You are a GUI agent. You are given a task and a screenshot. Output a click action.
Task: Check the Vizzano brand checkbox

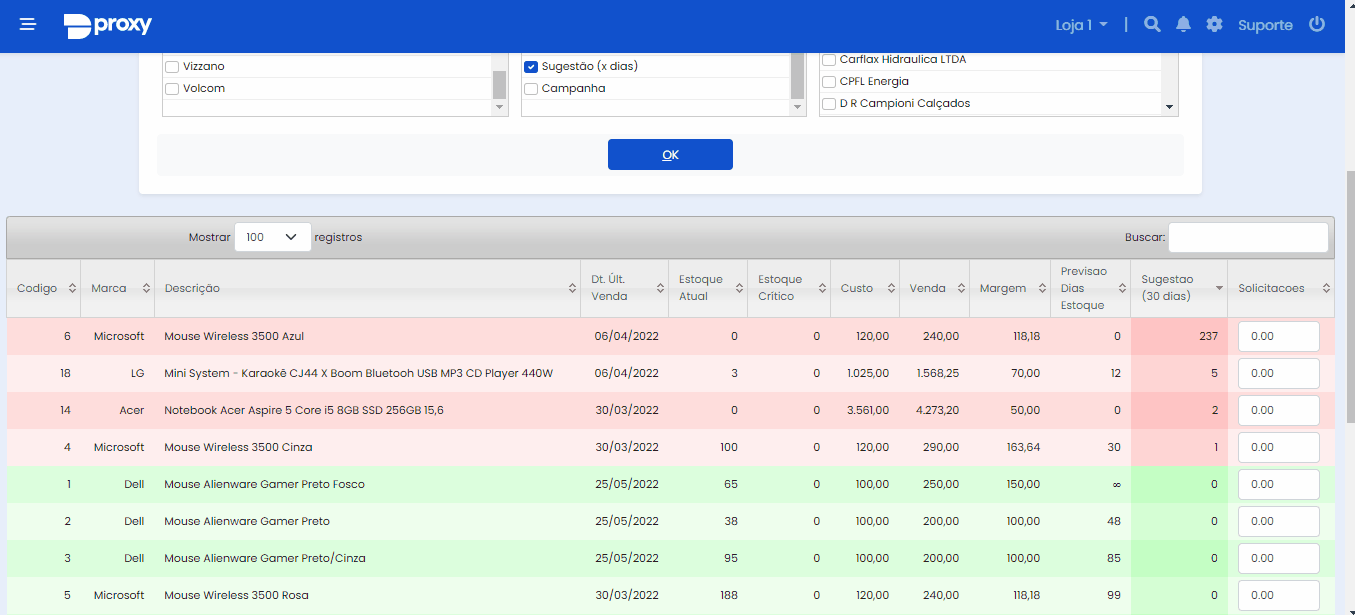[x=172, y=67]
